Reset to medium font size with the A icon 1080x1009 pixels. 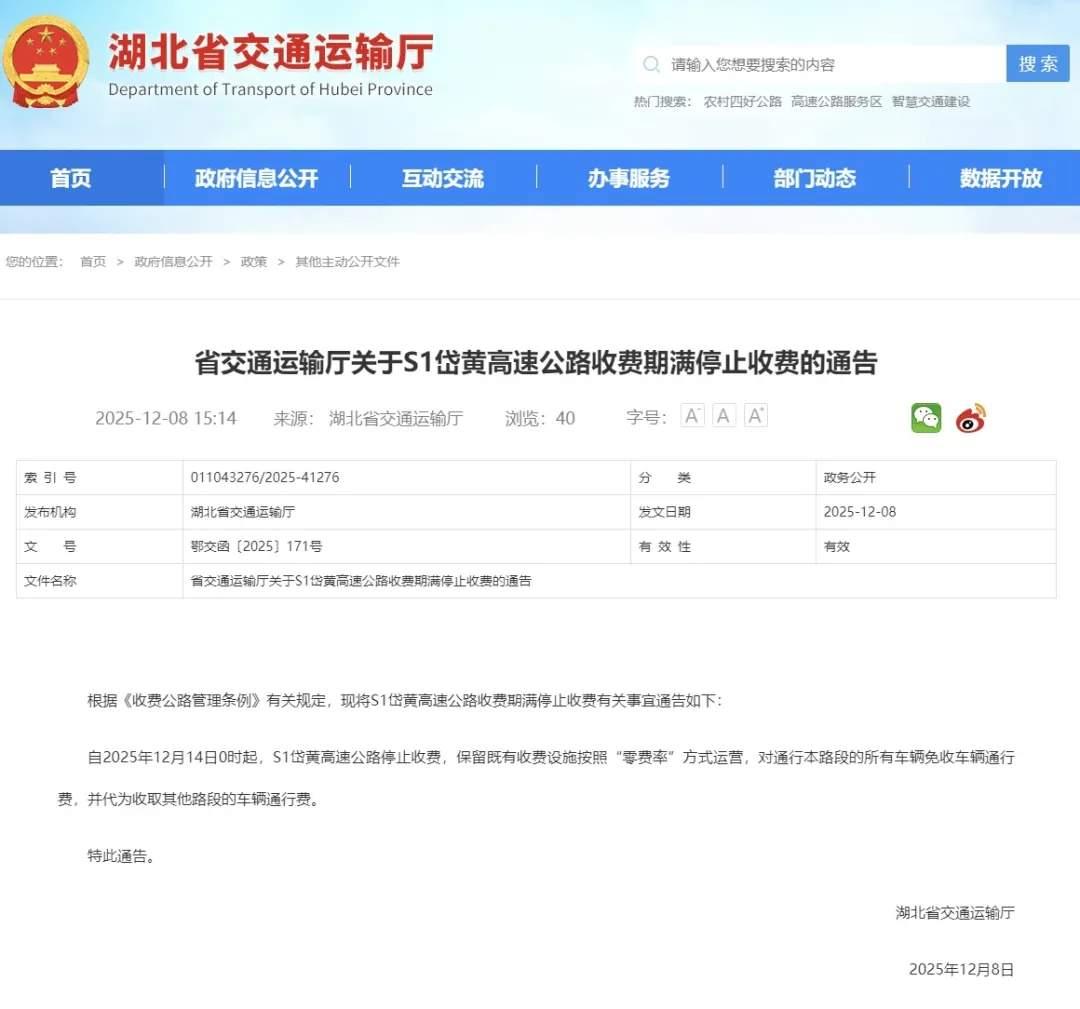tap(723, 415)
